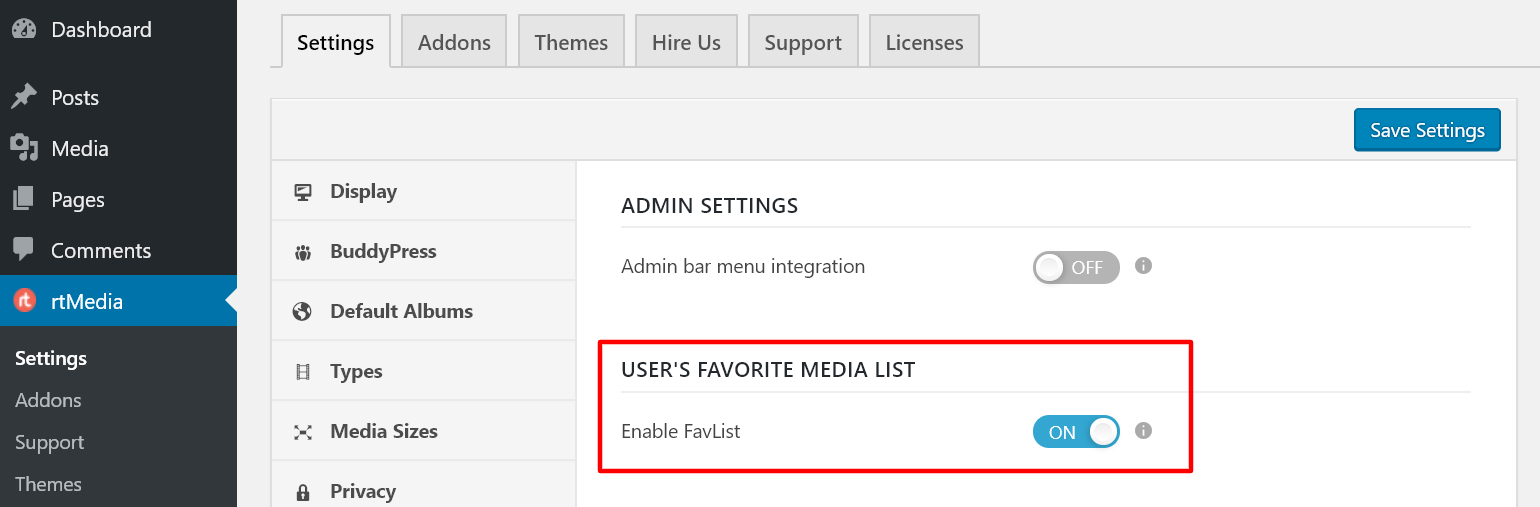Click the Pages icon in sidebar

(24, 199)
